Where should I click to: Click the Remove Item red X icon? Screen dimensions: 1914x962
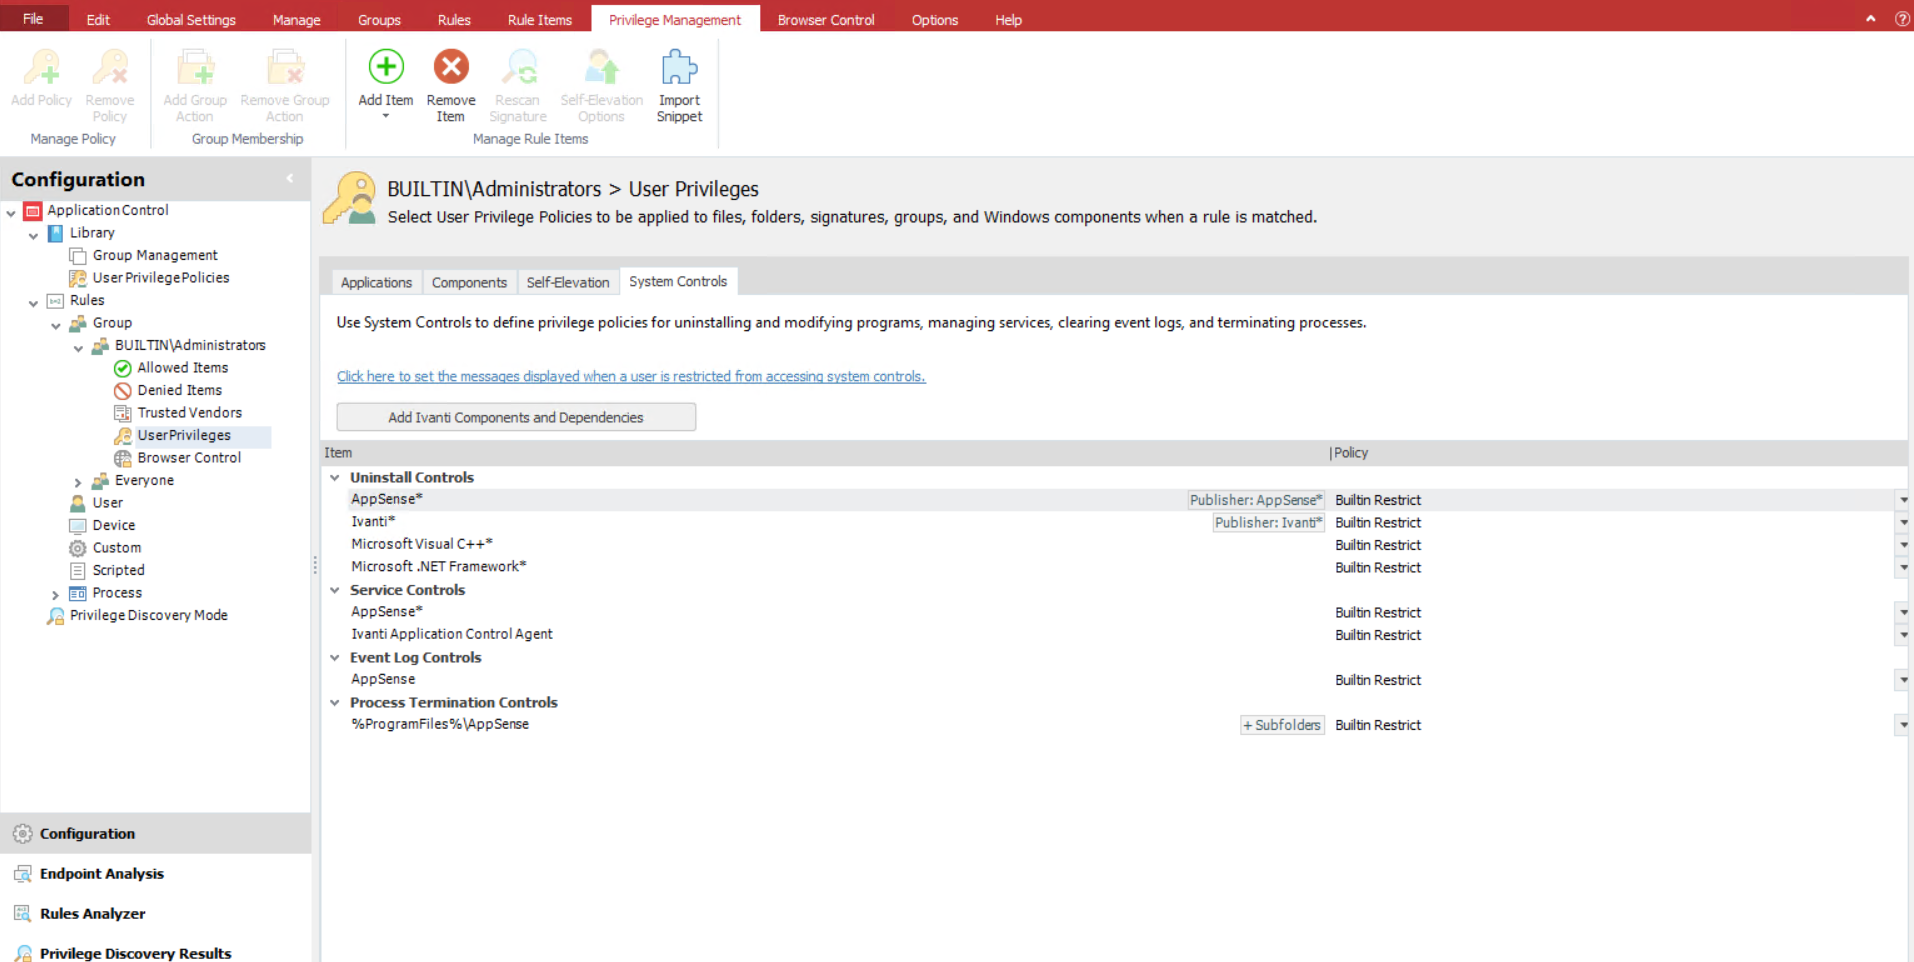click(451, 68)
